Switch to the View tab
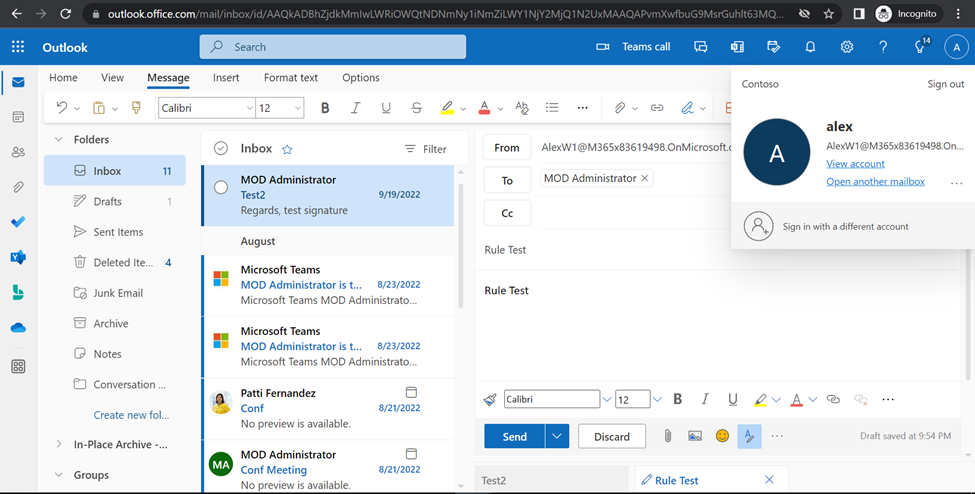The height and width of the screenshot is (494, 975). pos(113,78)
